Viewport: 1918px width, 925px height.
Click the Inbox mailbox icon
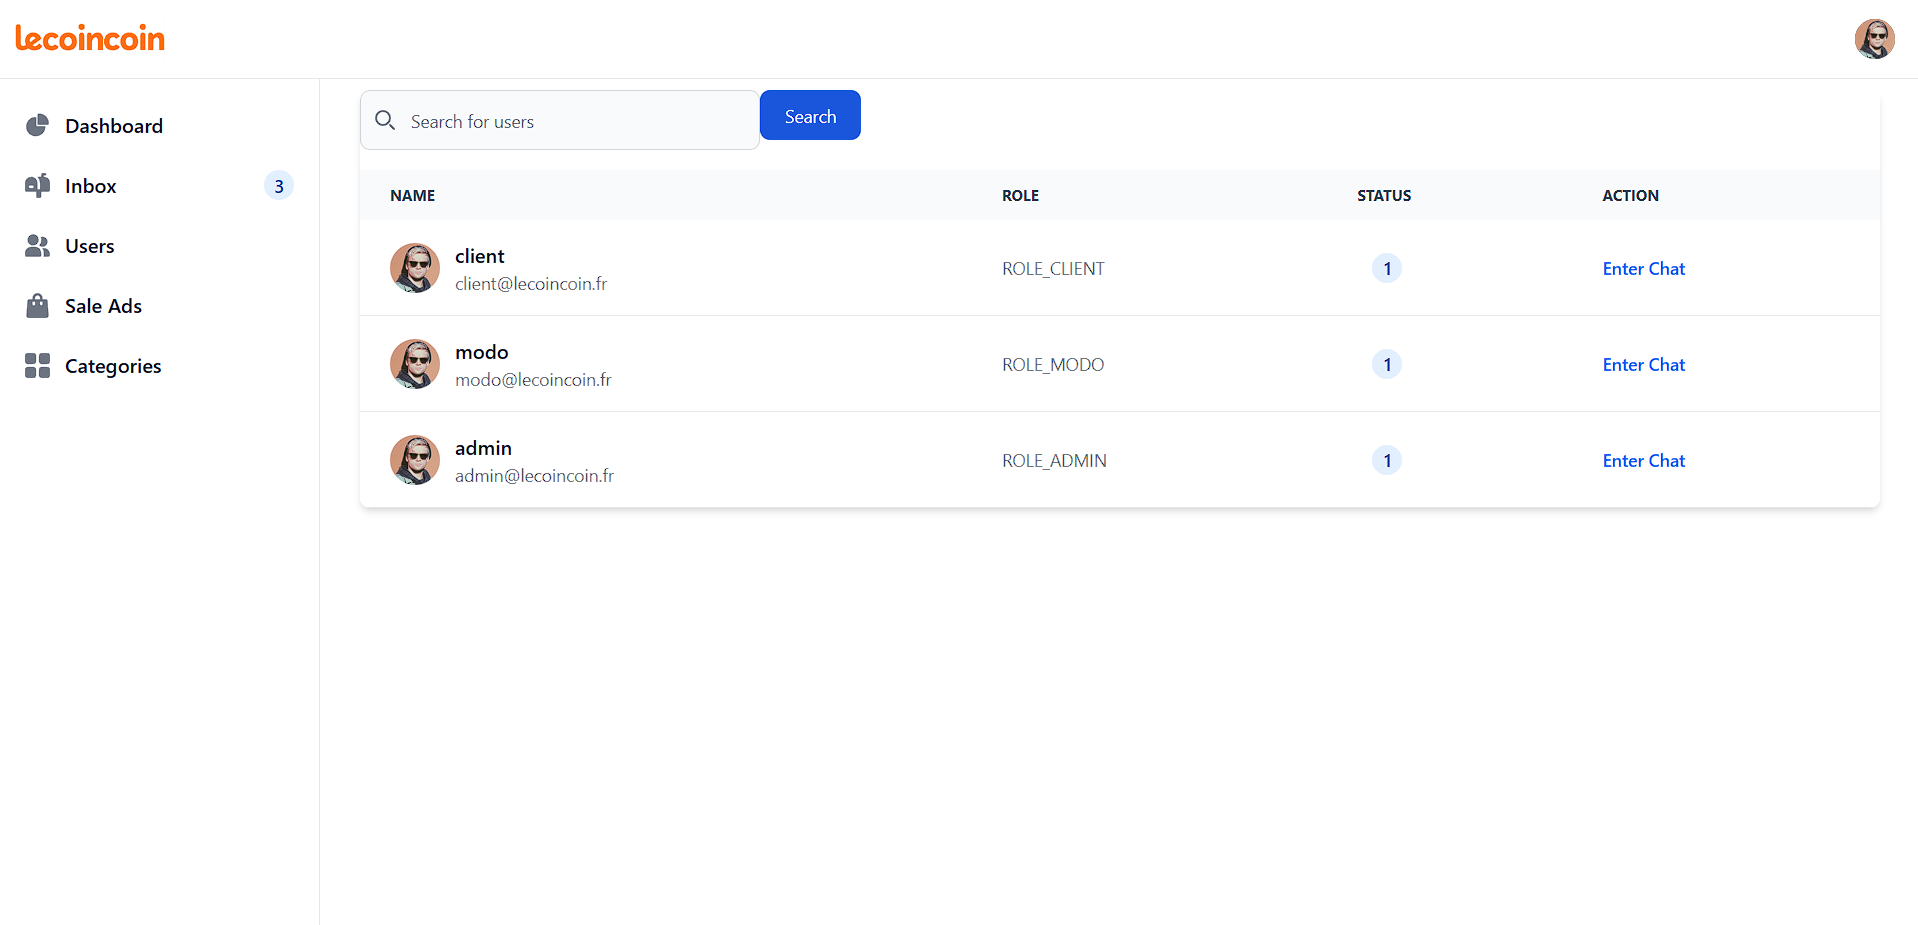coord(37,186)
